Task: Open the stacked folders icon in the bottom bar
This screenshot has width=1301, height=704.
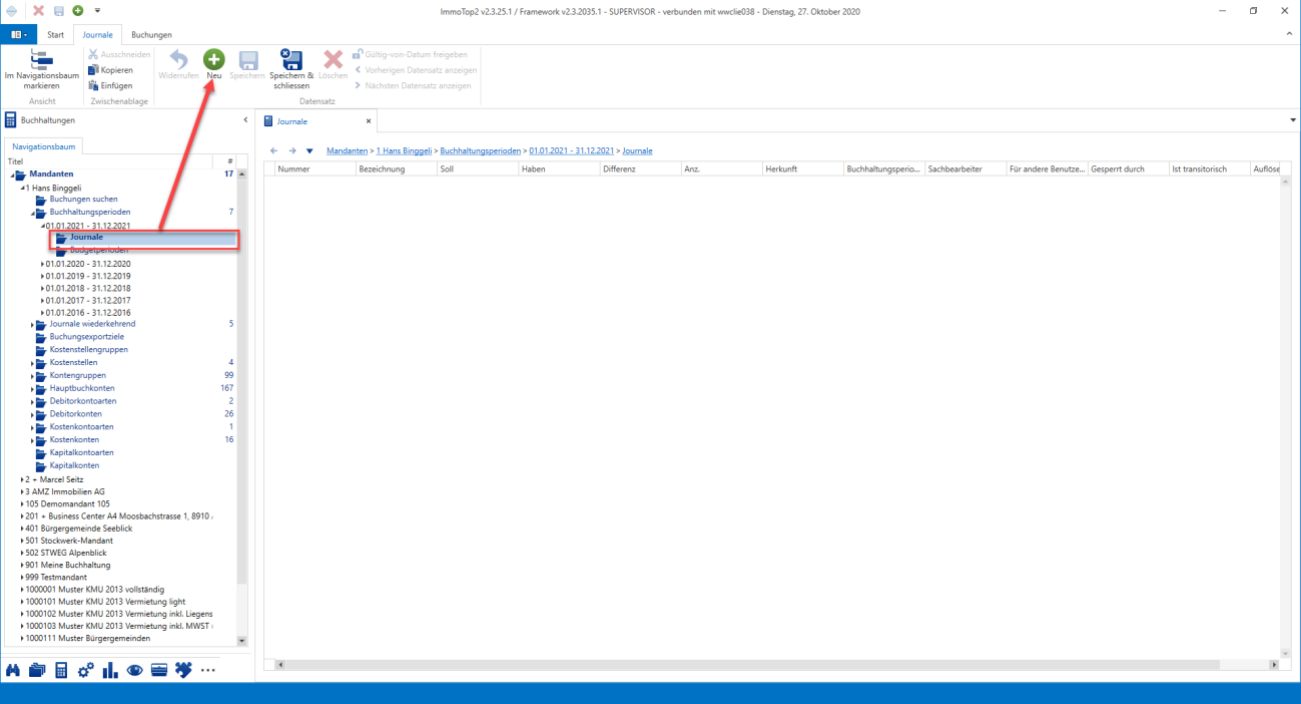Action: click(x=37, y=670)
